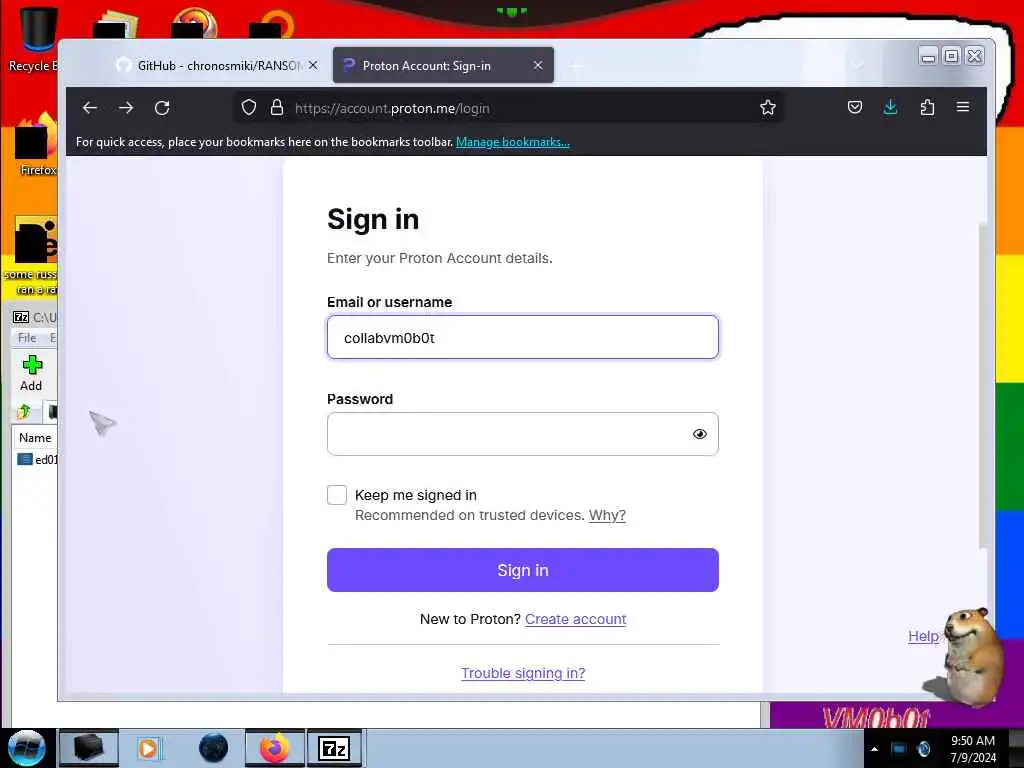Image resolution: width=1024 pixels, height=768 pixels.
Task: Open the media player taskbar icon
Action: 148,748
